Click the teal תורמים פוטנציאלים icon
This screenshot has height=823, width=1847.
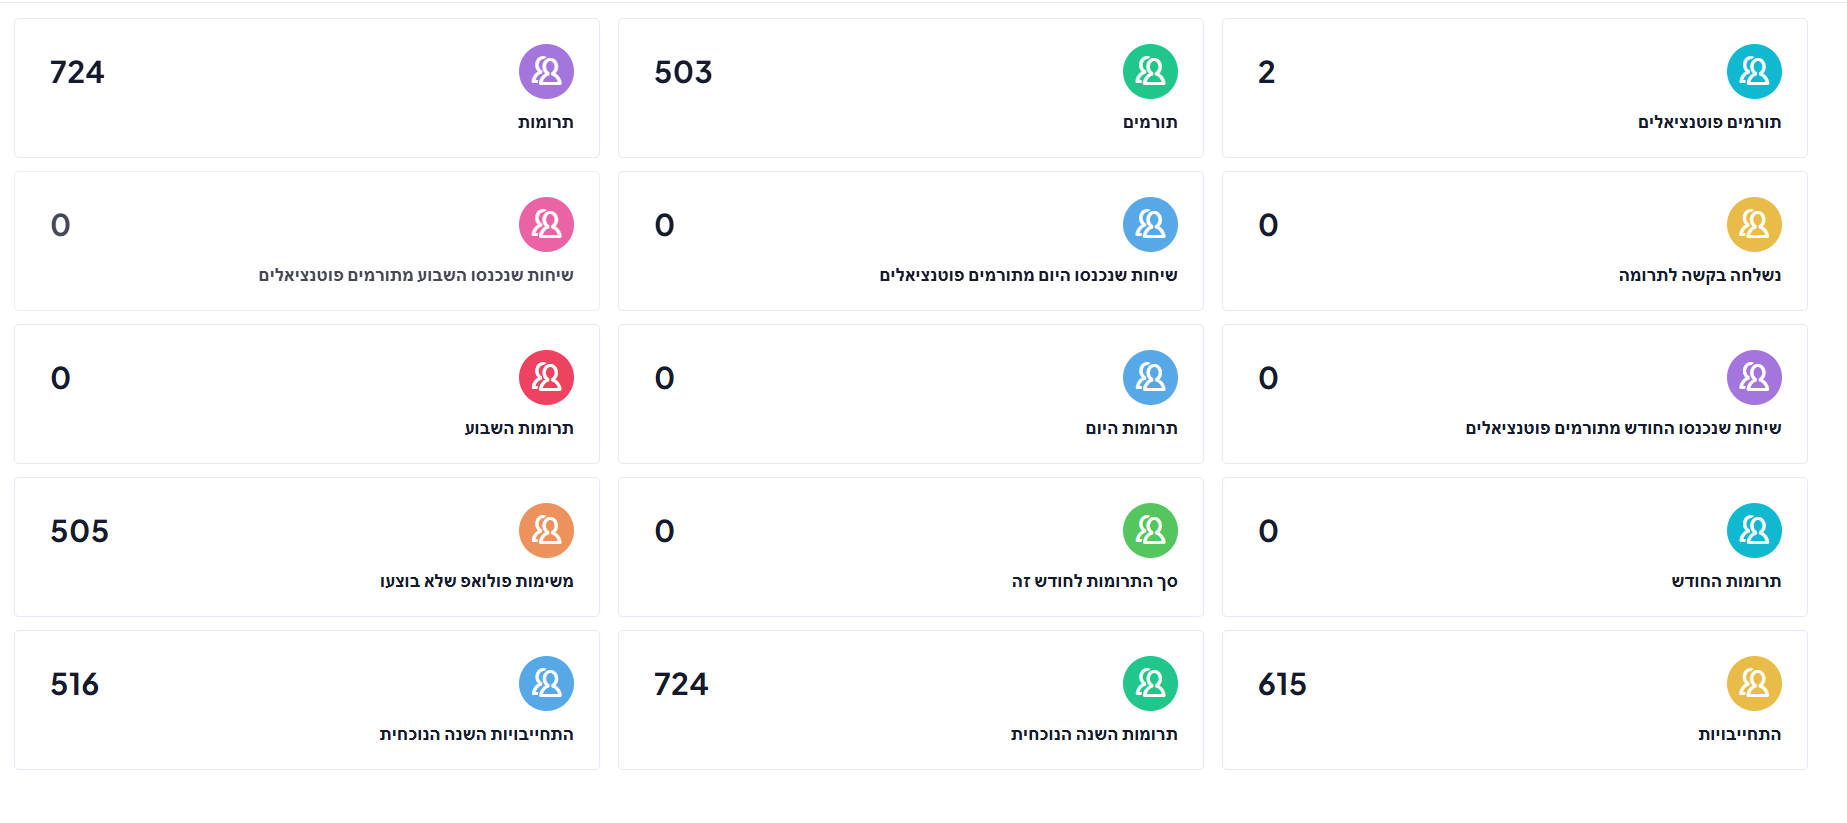1754,71
